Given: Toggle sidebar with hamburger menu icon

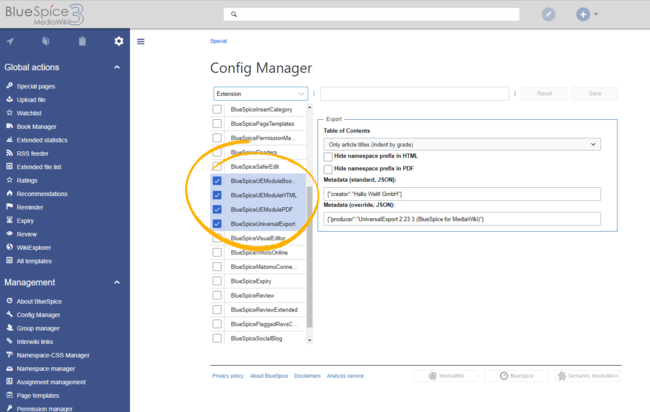Looking at the screenshot, I should click(x=141, y=41).
